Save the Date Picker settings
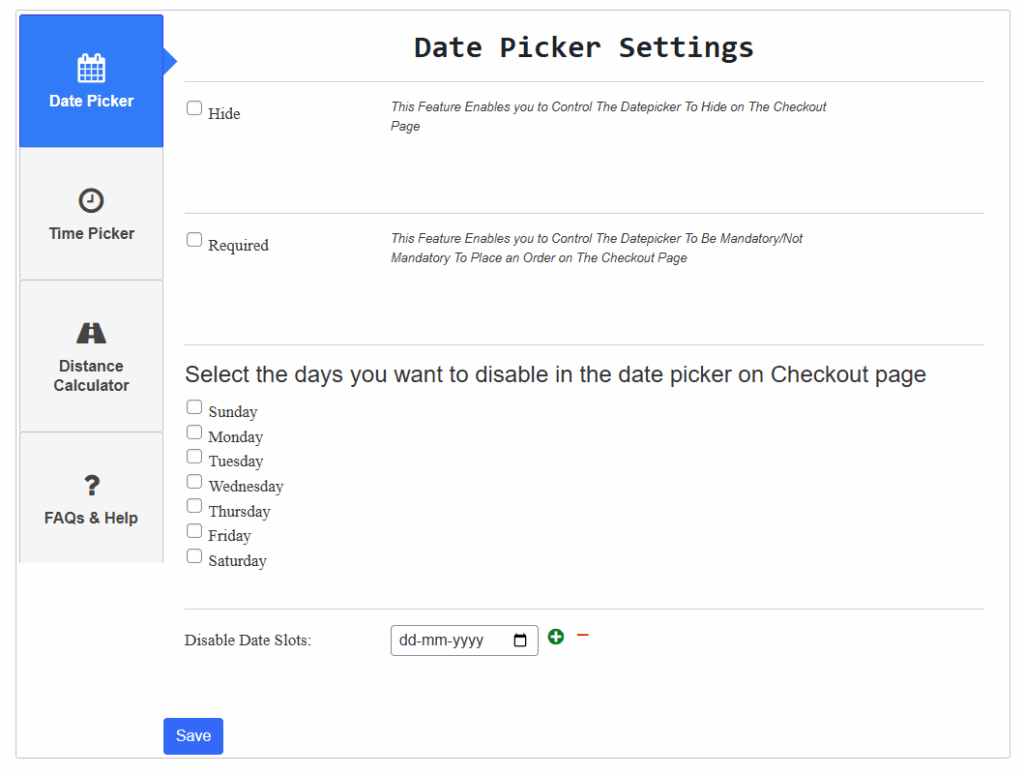The width and height of the screenshot is (1024, 775). [193, 735]
